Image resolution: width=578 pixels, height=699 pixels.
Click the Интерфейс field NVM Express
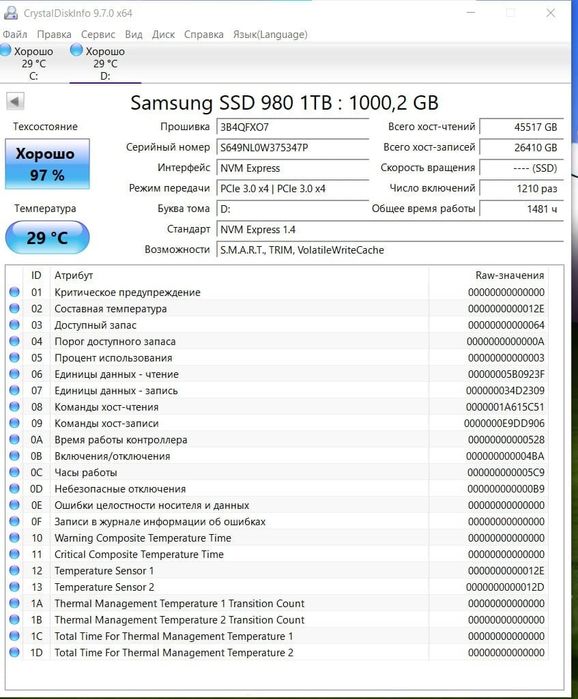293,168
